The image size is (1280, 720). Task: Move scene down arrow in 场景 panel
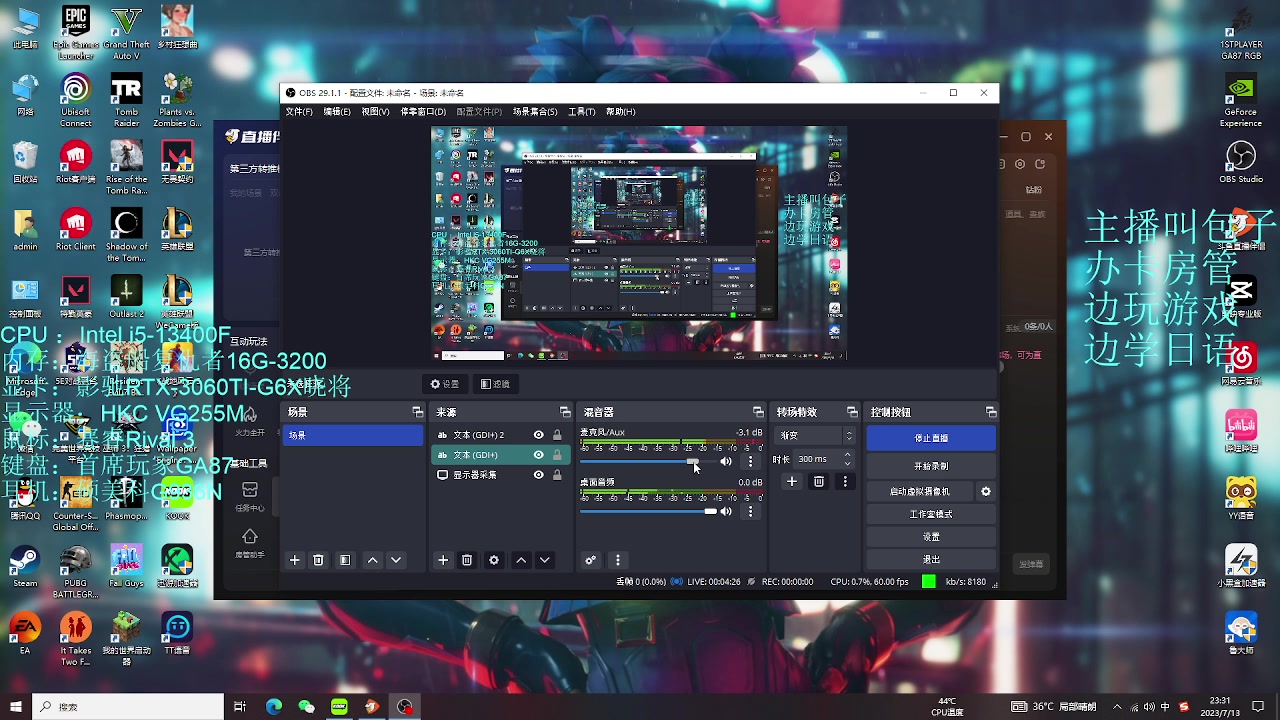(396, 560)
